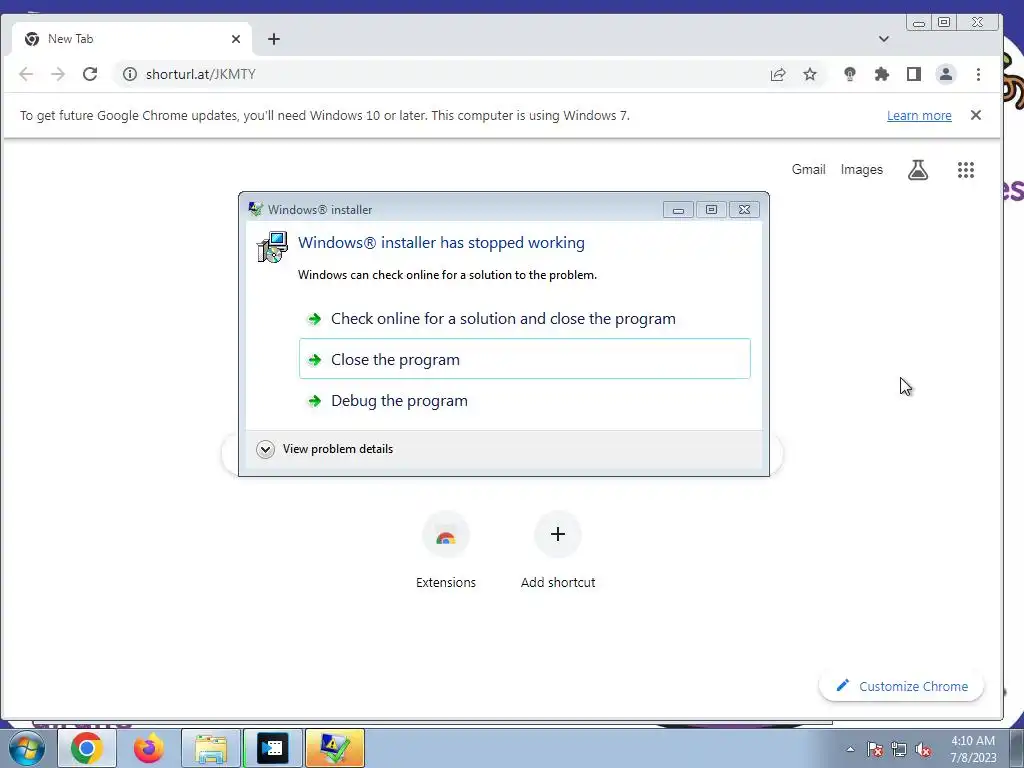The width and height of the screenshot is (1024, 768).
Task: Choose Debug the program
Action: pos(525,400)
